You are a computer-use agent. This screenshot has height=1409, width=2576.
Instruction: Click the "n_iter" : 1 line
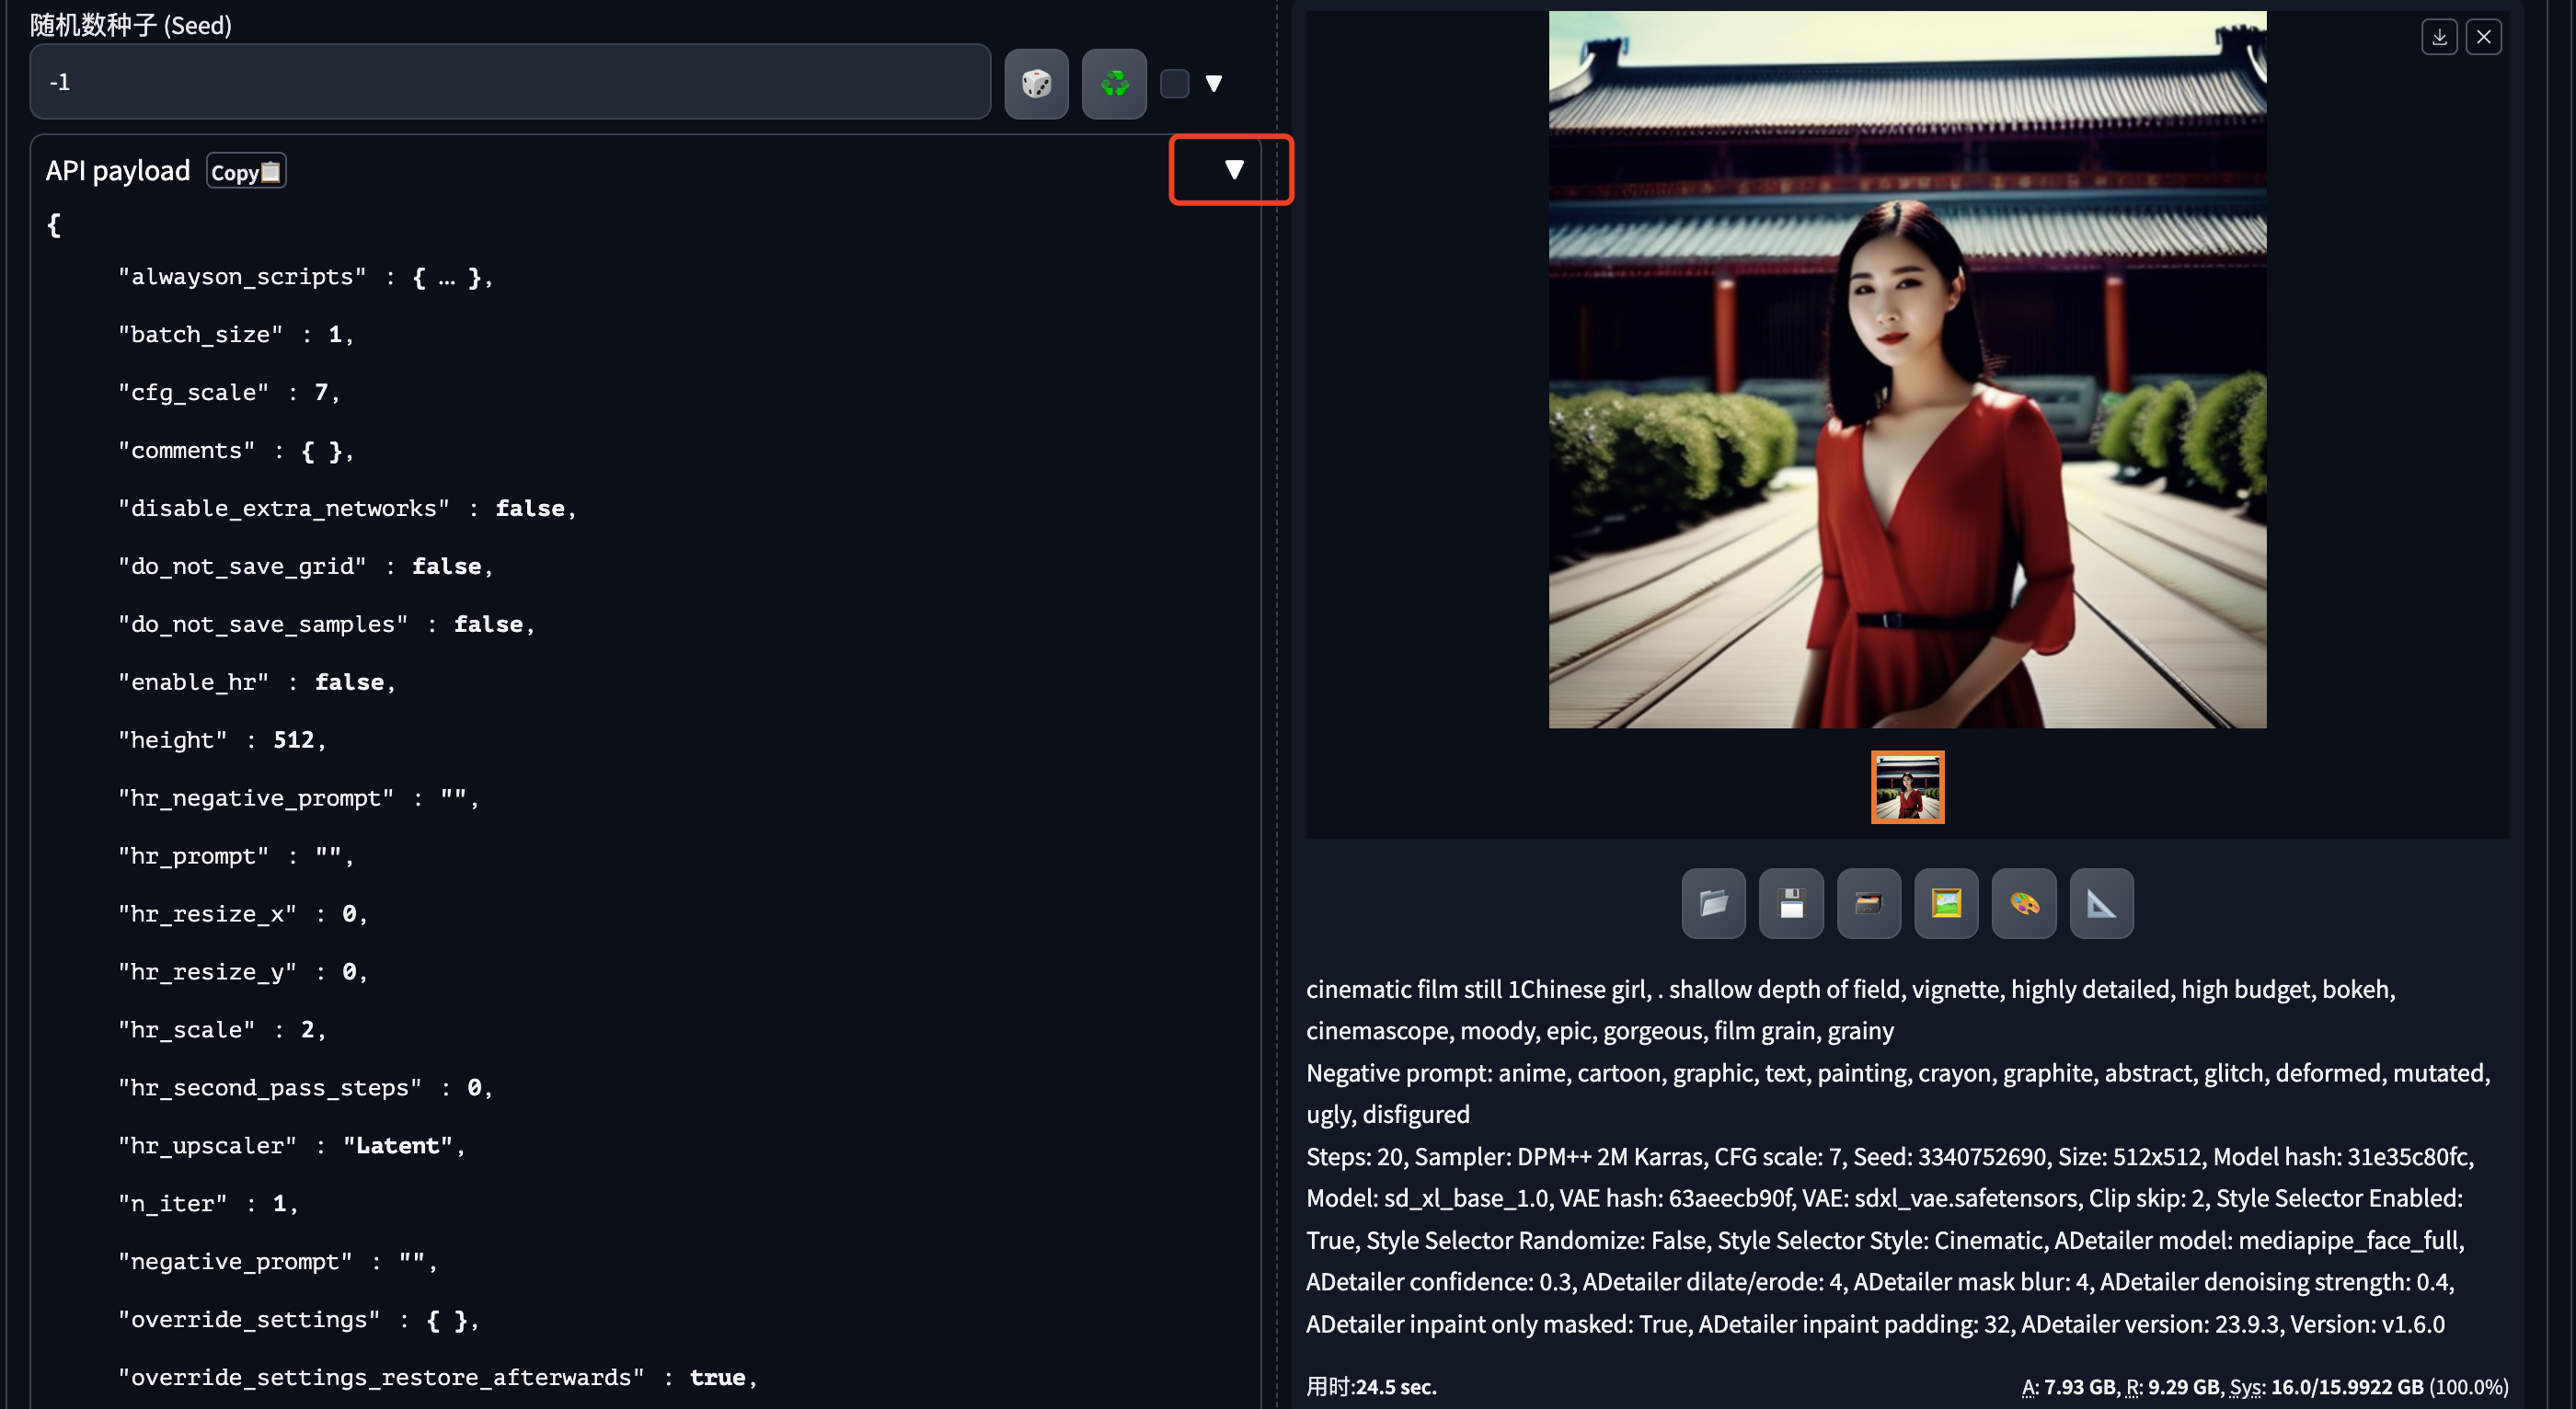click(208, 1204)
